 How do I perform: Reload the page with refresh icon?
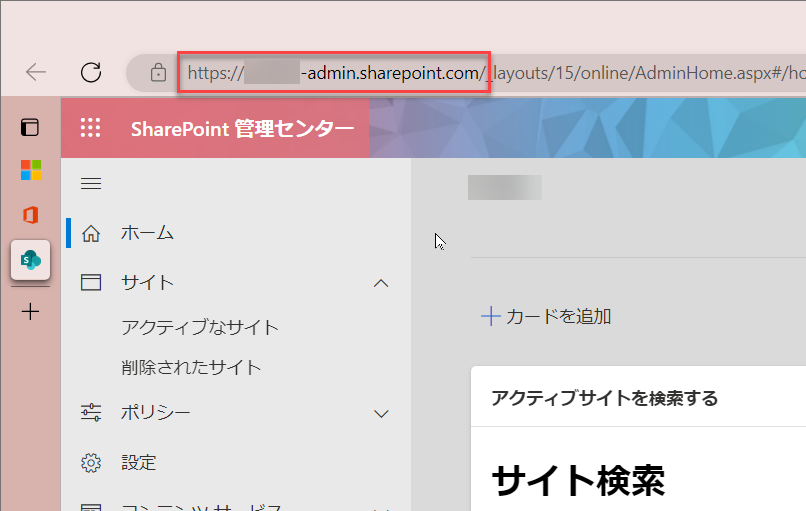pos(91,72)
